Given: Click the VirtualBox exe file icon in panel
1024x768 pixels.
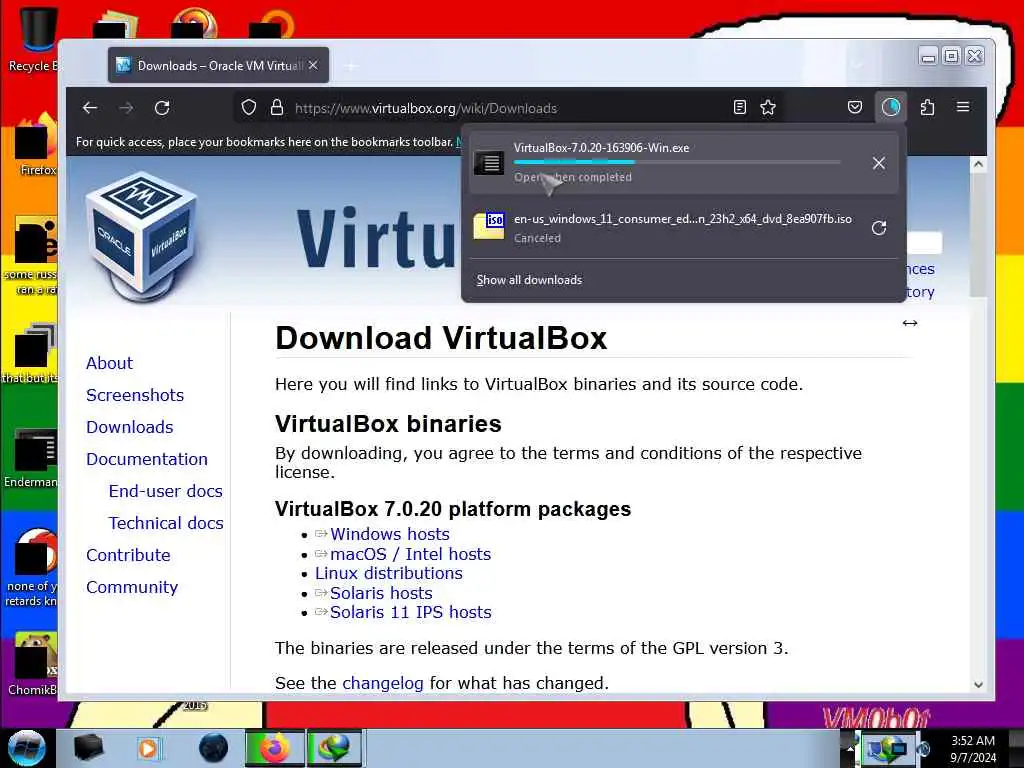Looking at the screenshot, I should click(x=489, y=163).
